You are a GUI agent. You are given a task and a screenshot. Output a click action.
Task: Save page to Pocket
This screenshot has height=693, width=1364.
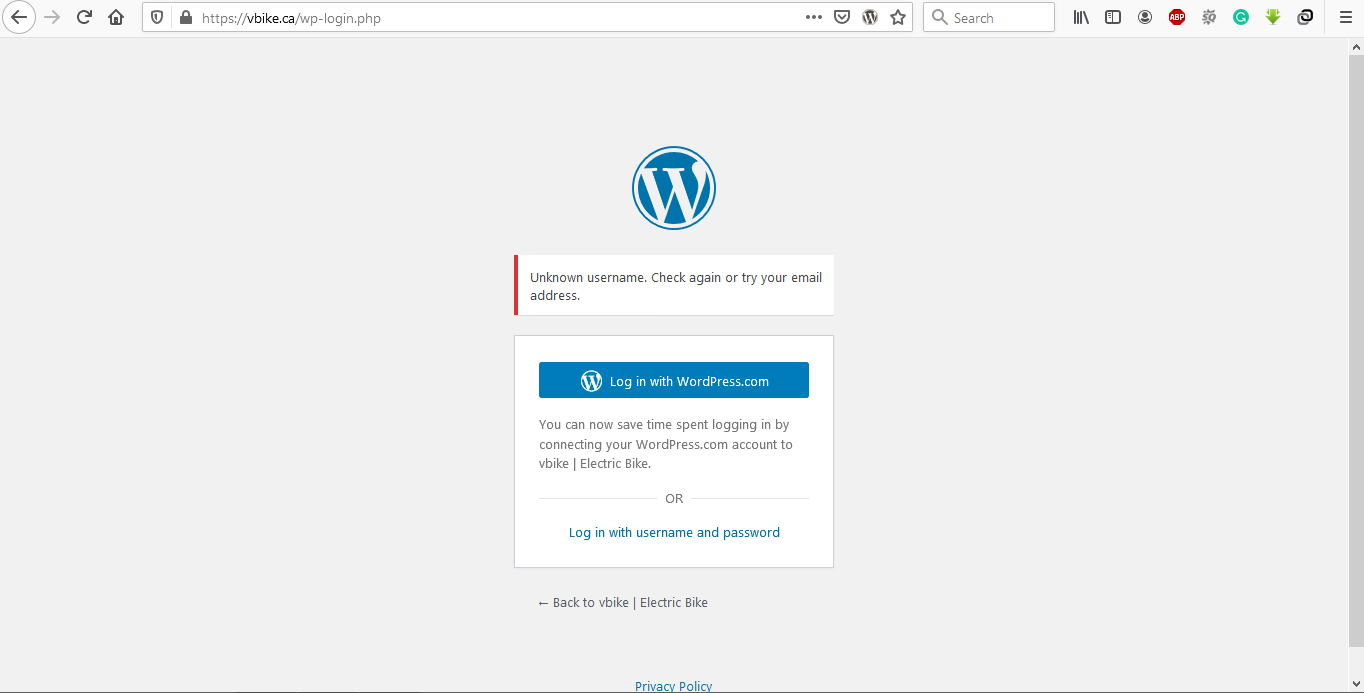coord(842,17)
